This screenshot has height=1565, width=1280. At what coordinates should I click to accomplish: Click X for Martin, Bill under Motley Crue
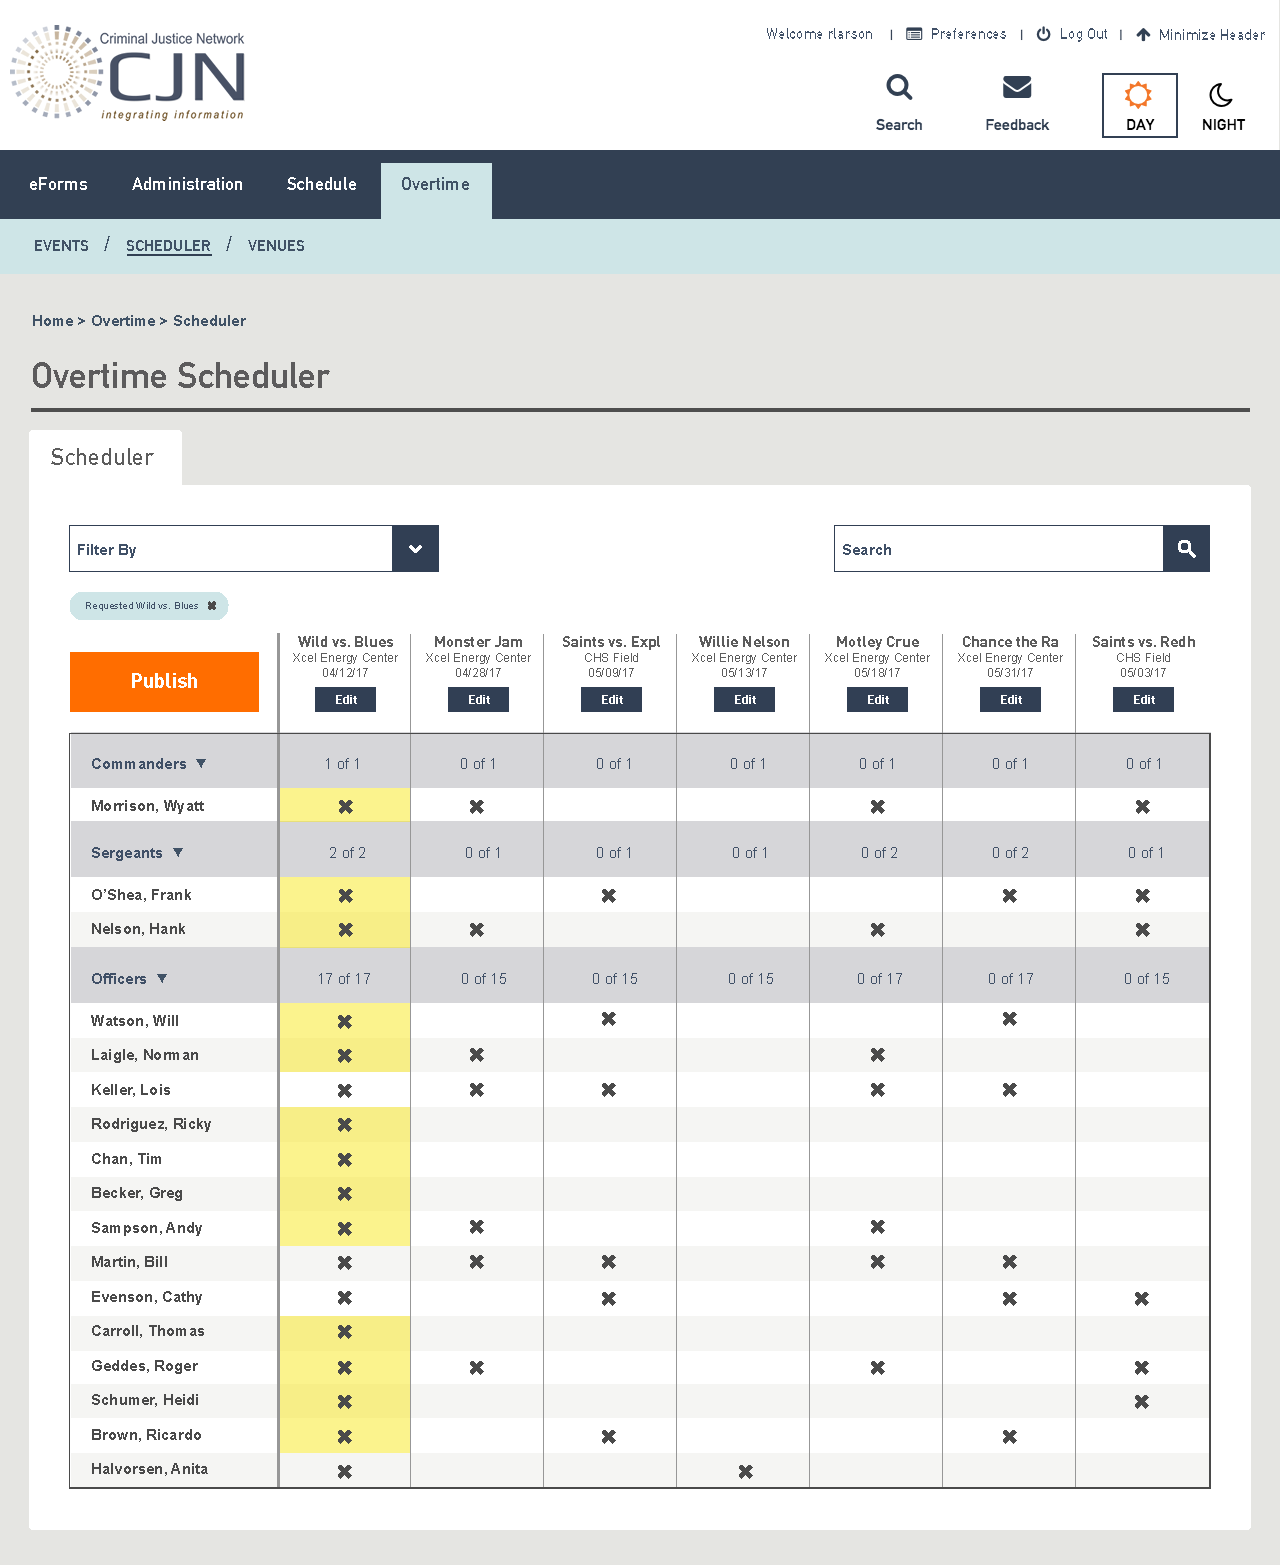(877, 1262)
